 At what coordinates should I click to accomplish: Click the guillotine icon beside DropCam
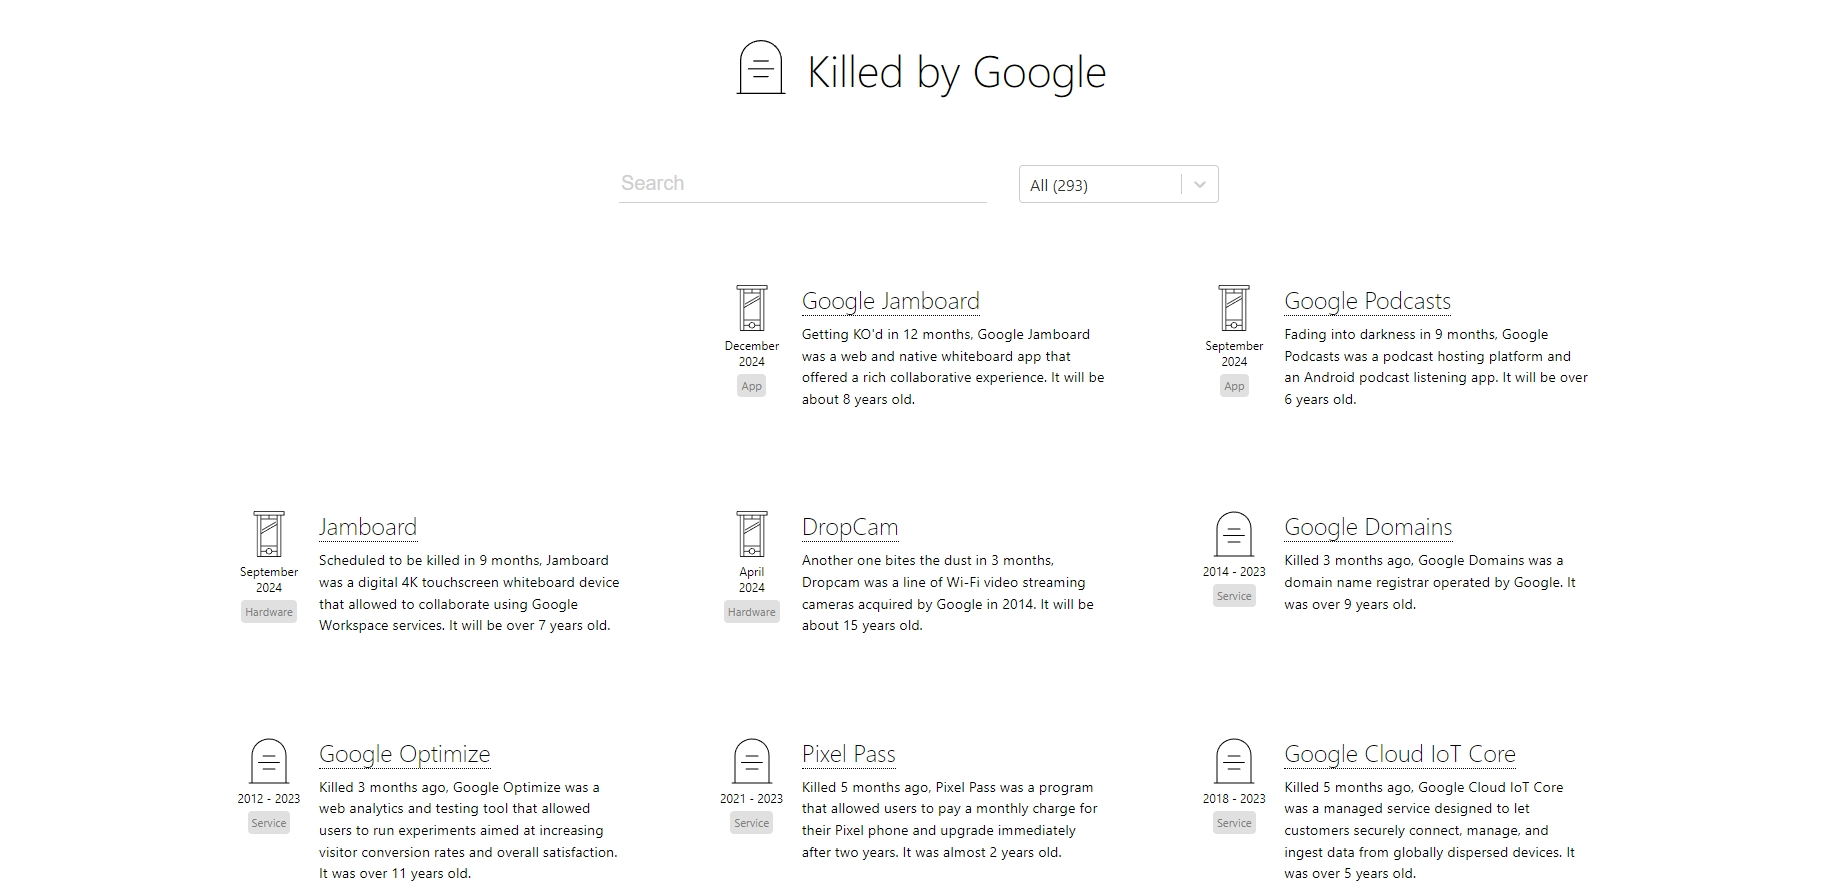tap(752, 534)
